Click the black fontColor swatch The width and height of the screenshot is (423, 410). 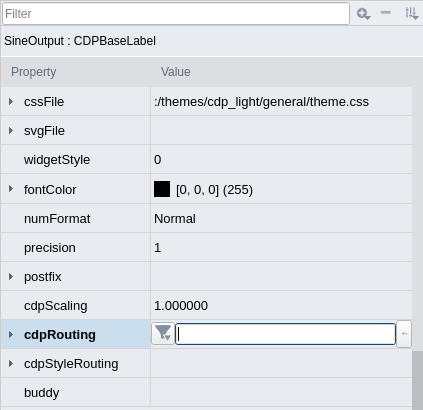[x=162, y=189]
